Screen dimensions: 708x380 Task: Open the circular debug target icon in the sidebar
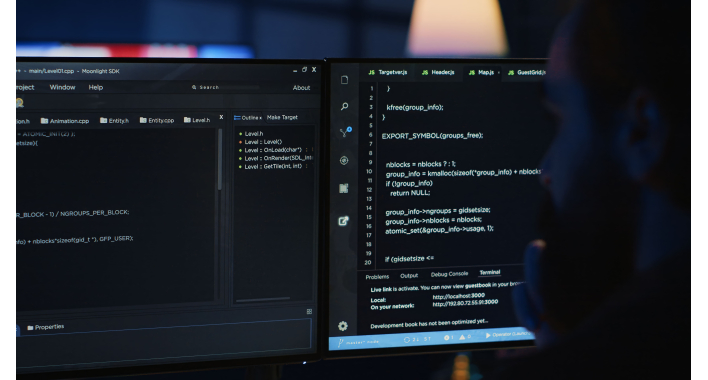[x=344, y=161]
